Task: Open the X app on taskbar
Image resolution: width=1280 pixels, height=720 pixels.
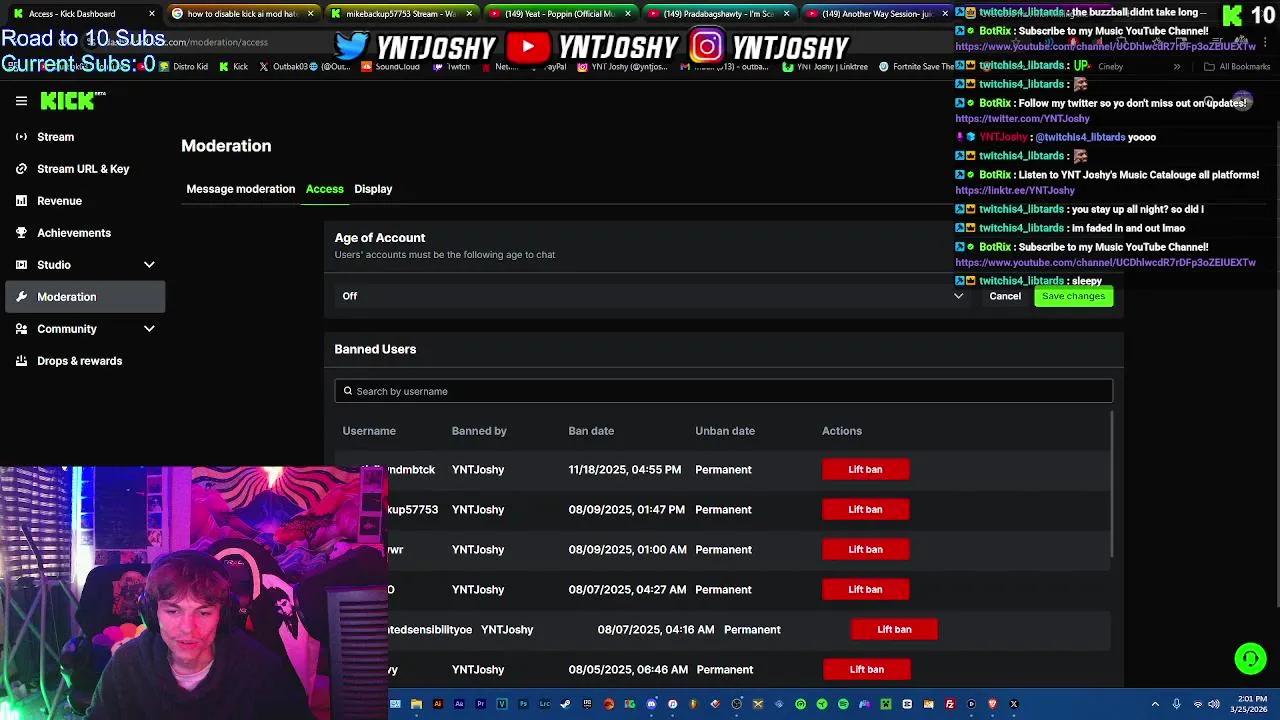Action: [x=1013, y=704]
